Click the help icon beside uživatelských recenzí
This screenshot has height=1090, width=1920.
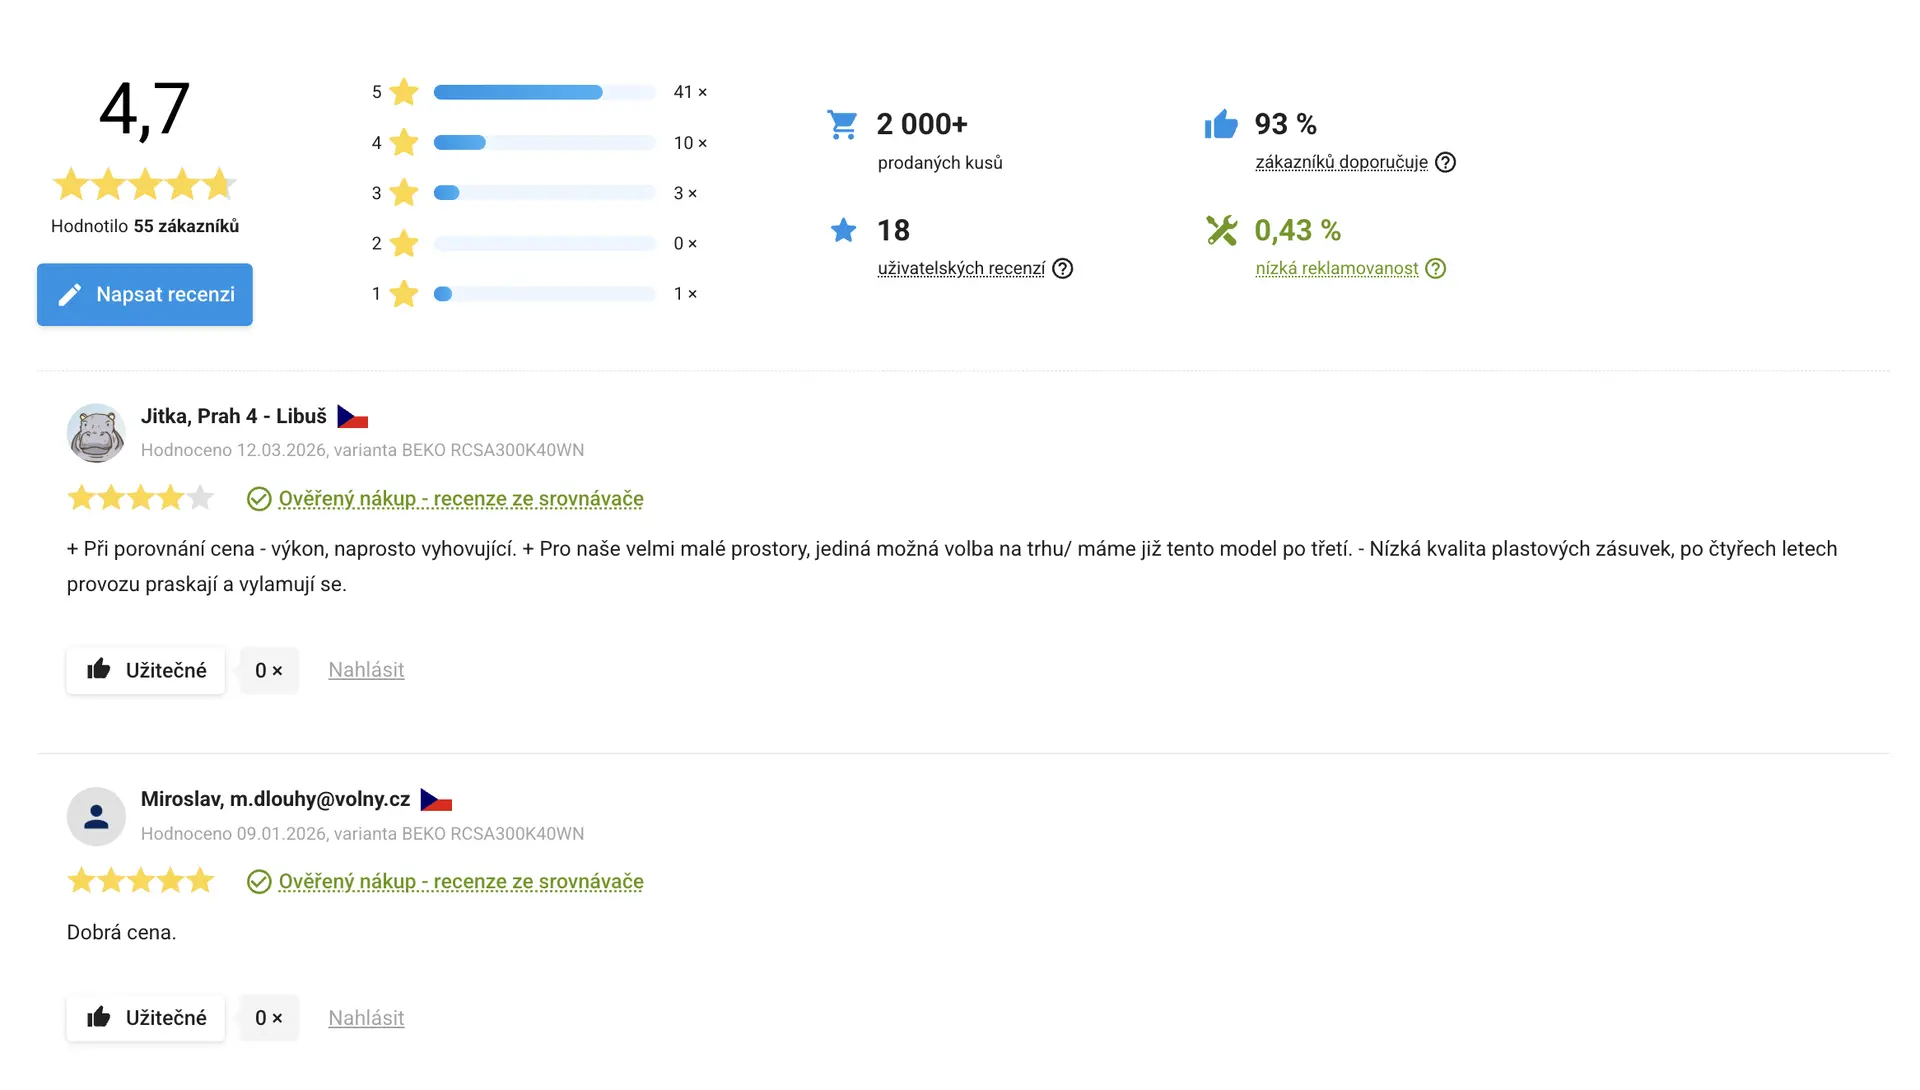click(1062, 268)
